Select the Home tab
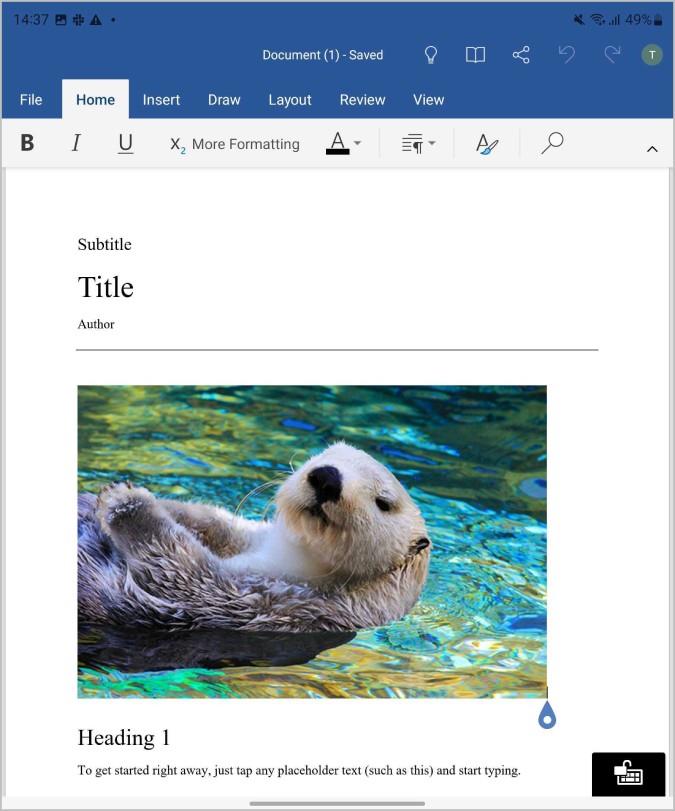This screenshot has width=675, height=811. click(x=95, y=99)
